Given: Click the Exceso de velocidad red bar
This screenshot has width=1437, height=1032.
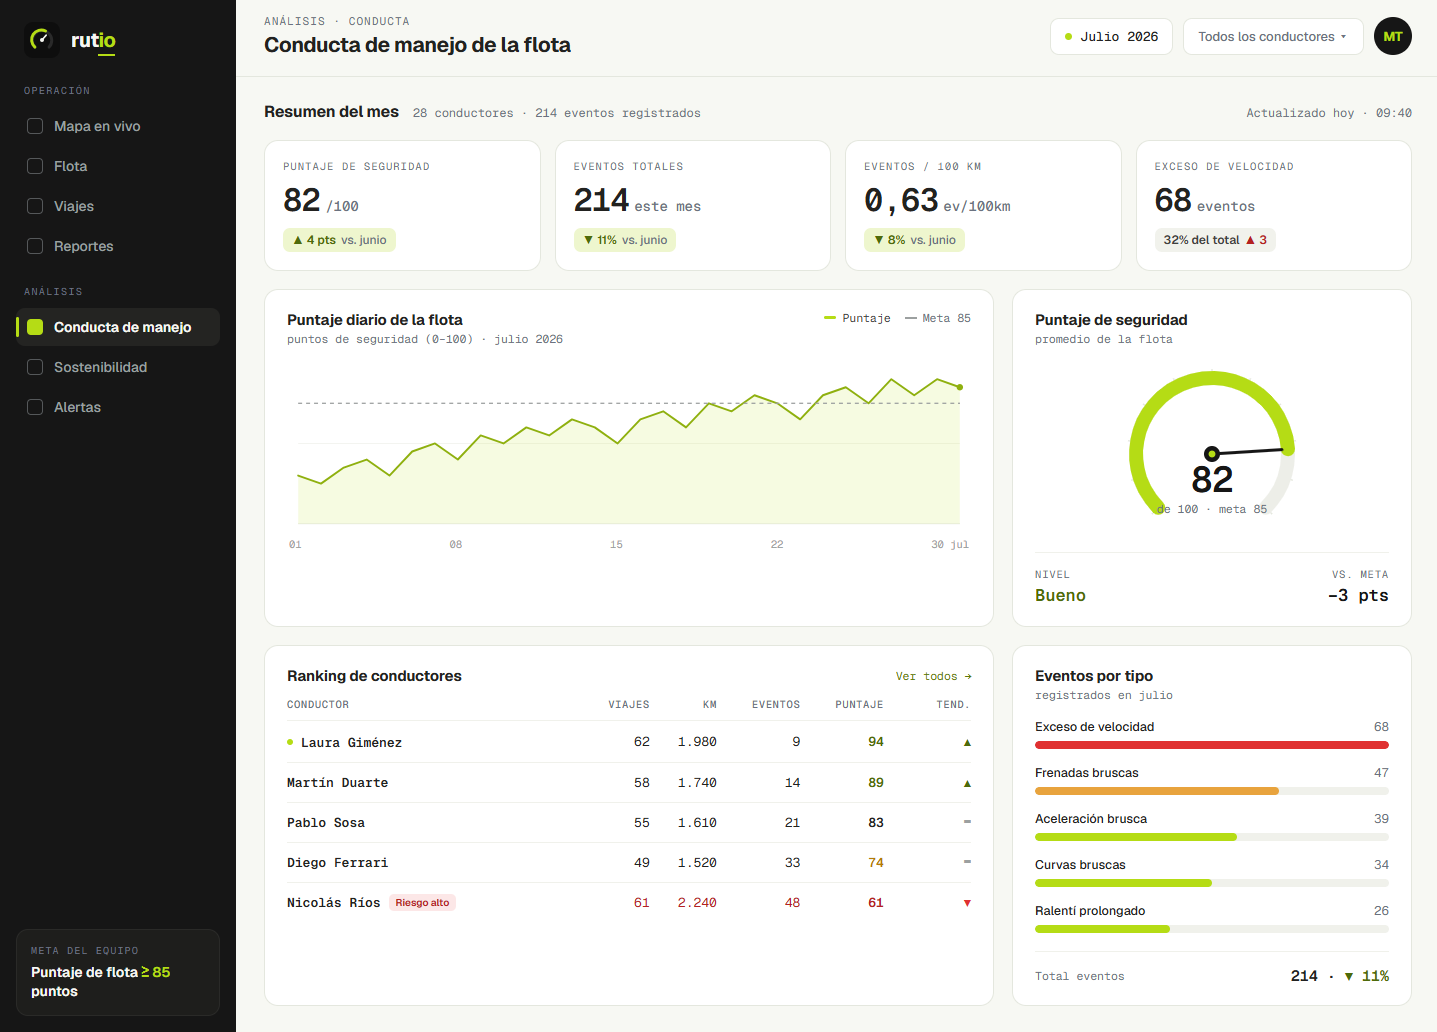Looking at the screenshot, I should point(1212,745).
